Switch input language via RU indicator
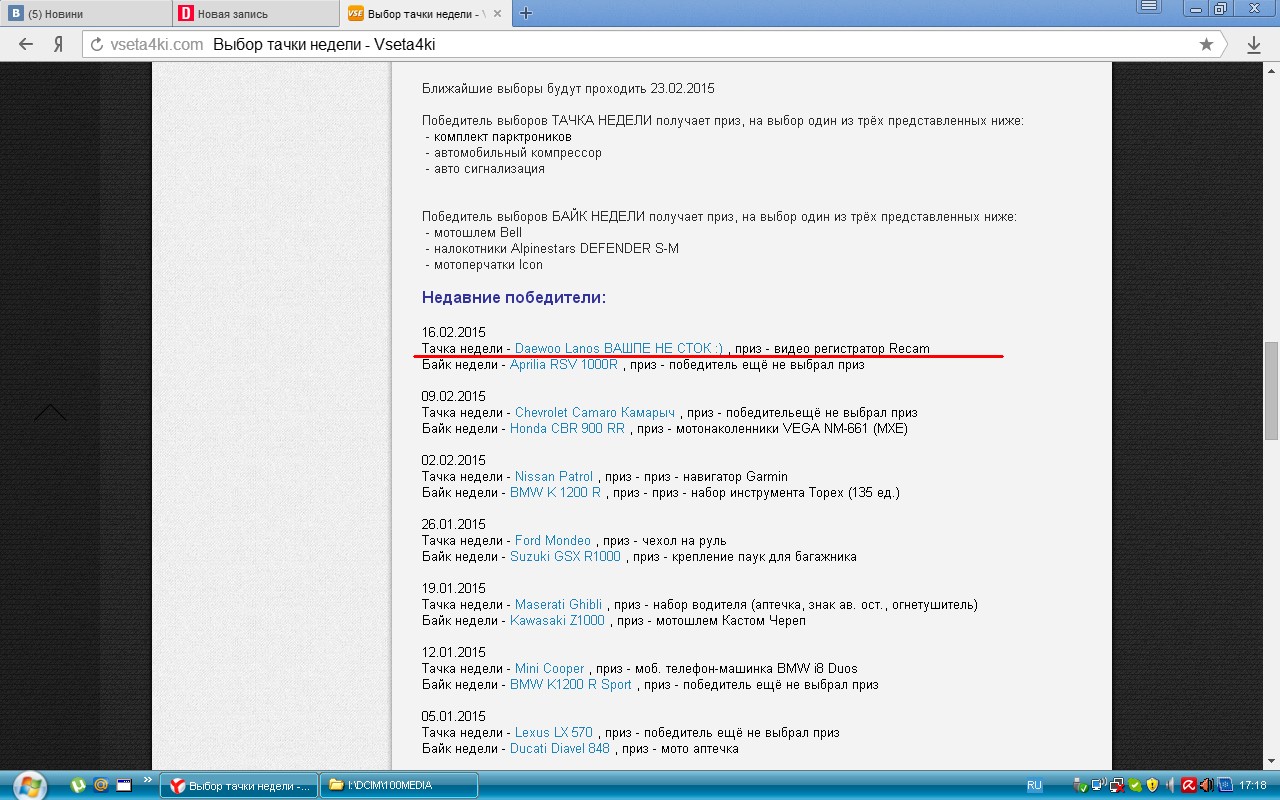 click(x=1035, y=785)
